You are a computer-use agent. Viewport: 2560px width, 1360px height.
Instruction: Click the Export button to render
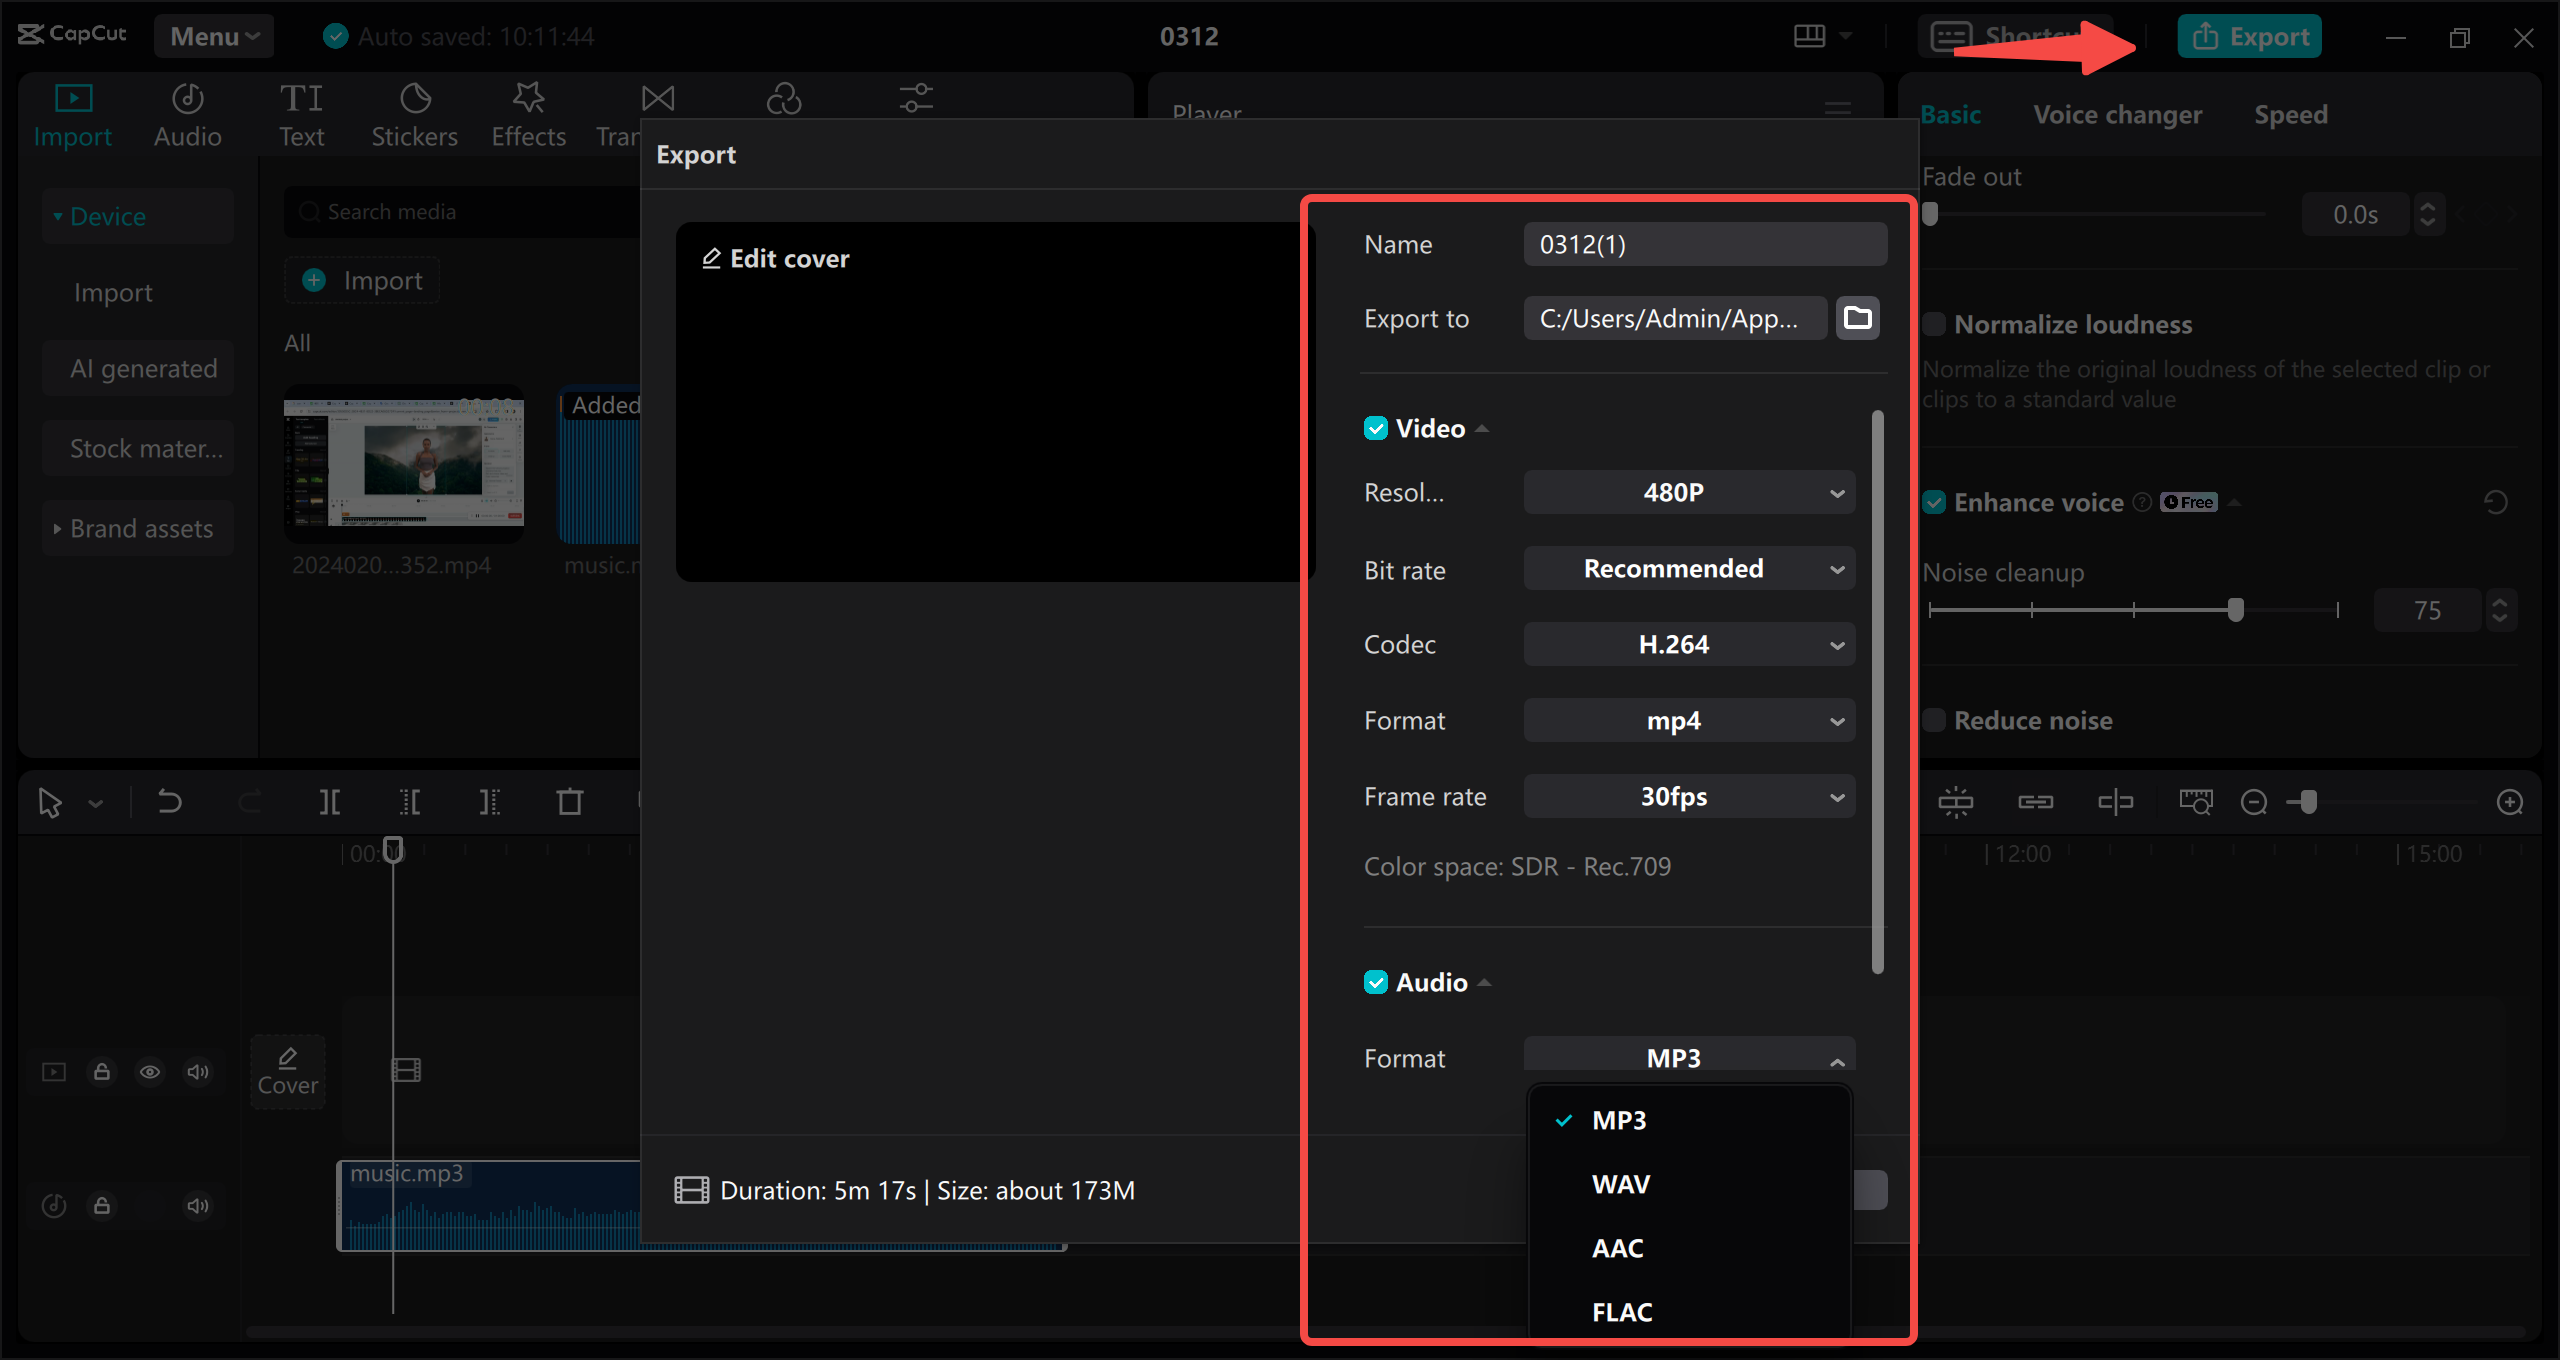pos(2250,37)
